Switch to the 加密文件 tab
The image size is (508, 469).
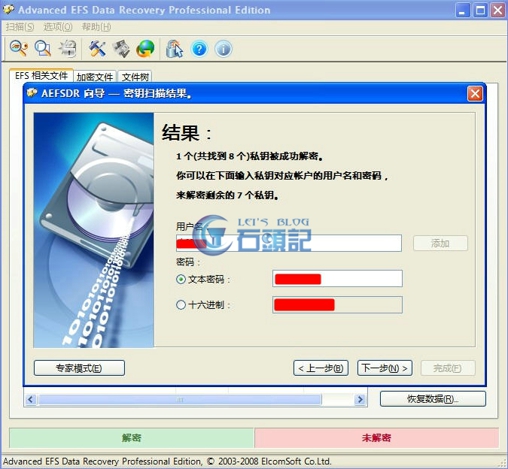pyautogui.click(x=95, y=77)
